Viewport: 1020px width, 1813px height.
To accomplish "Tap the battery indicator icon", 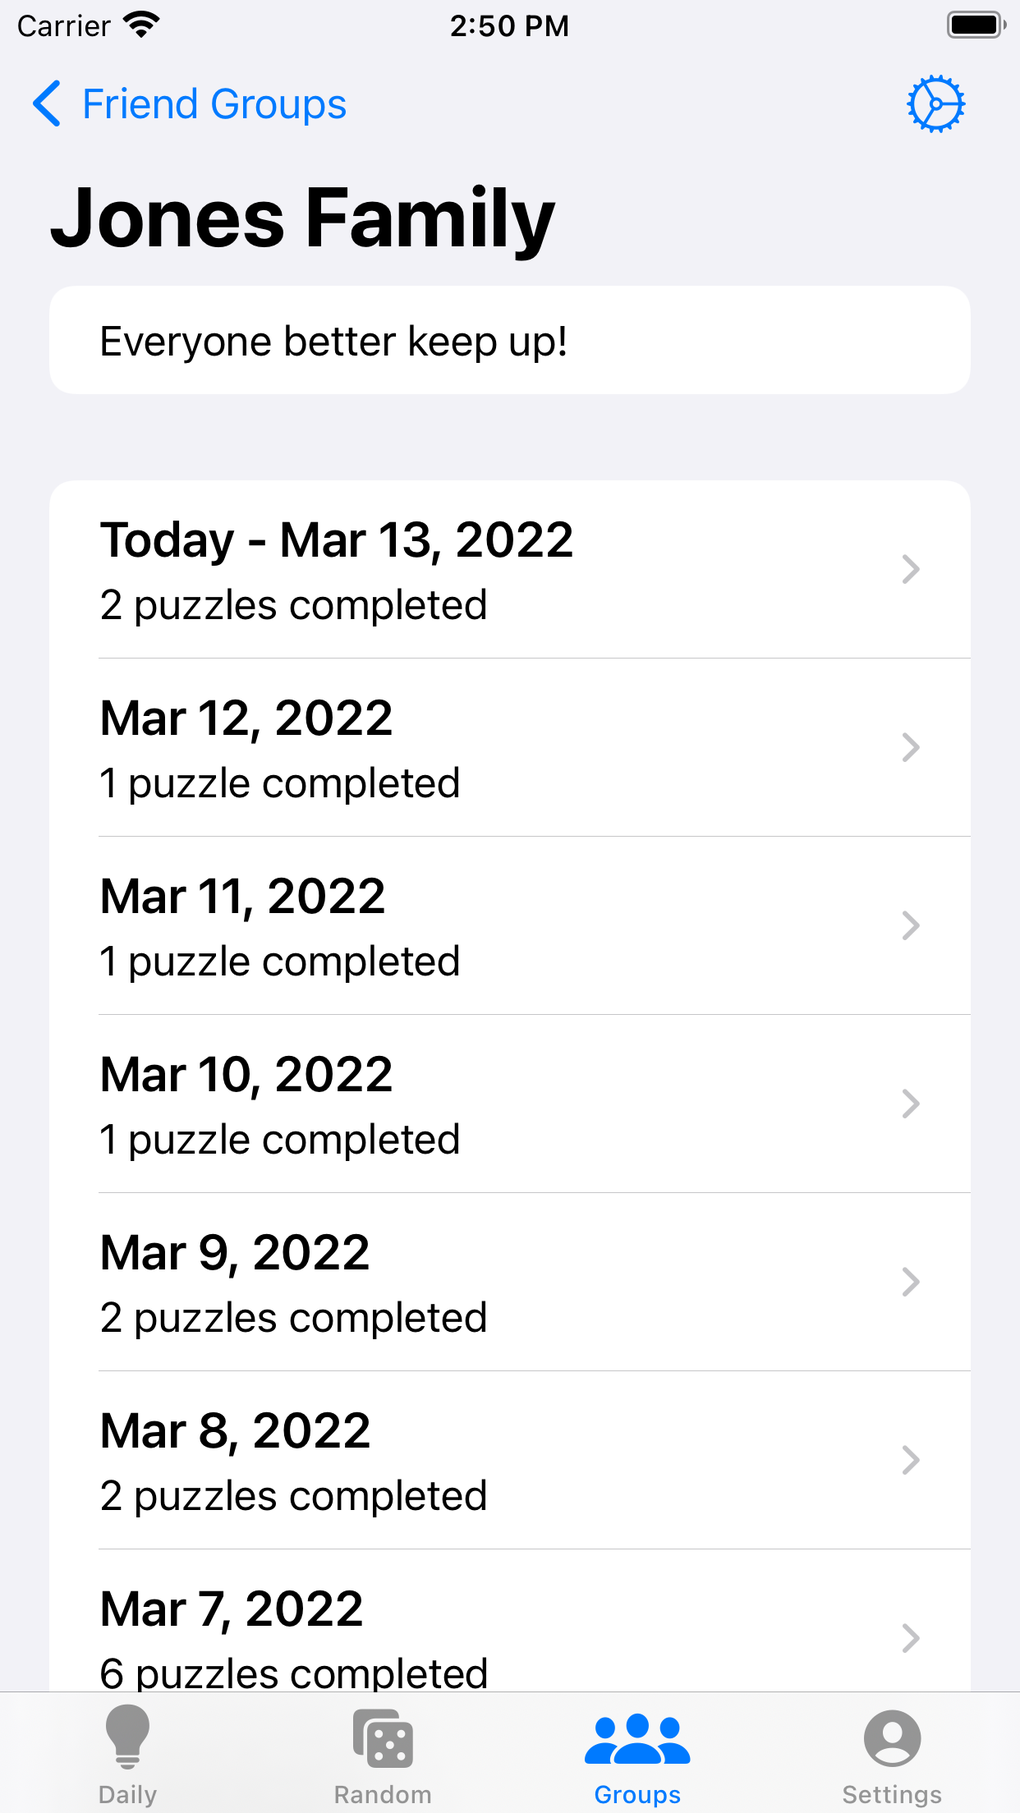I will (x=975, y=25).
